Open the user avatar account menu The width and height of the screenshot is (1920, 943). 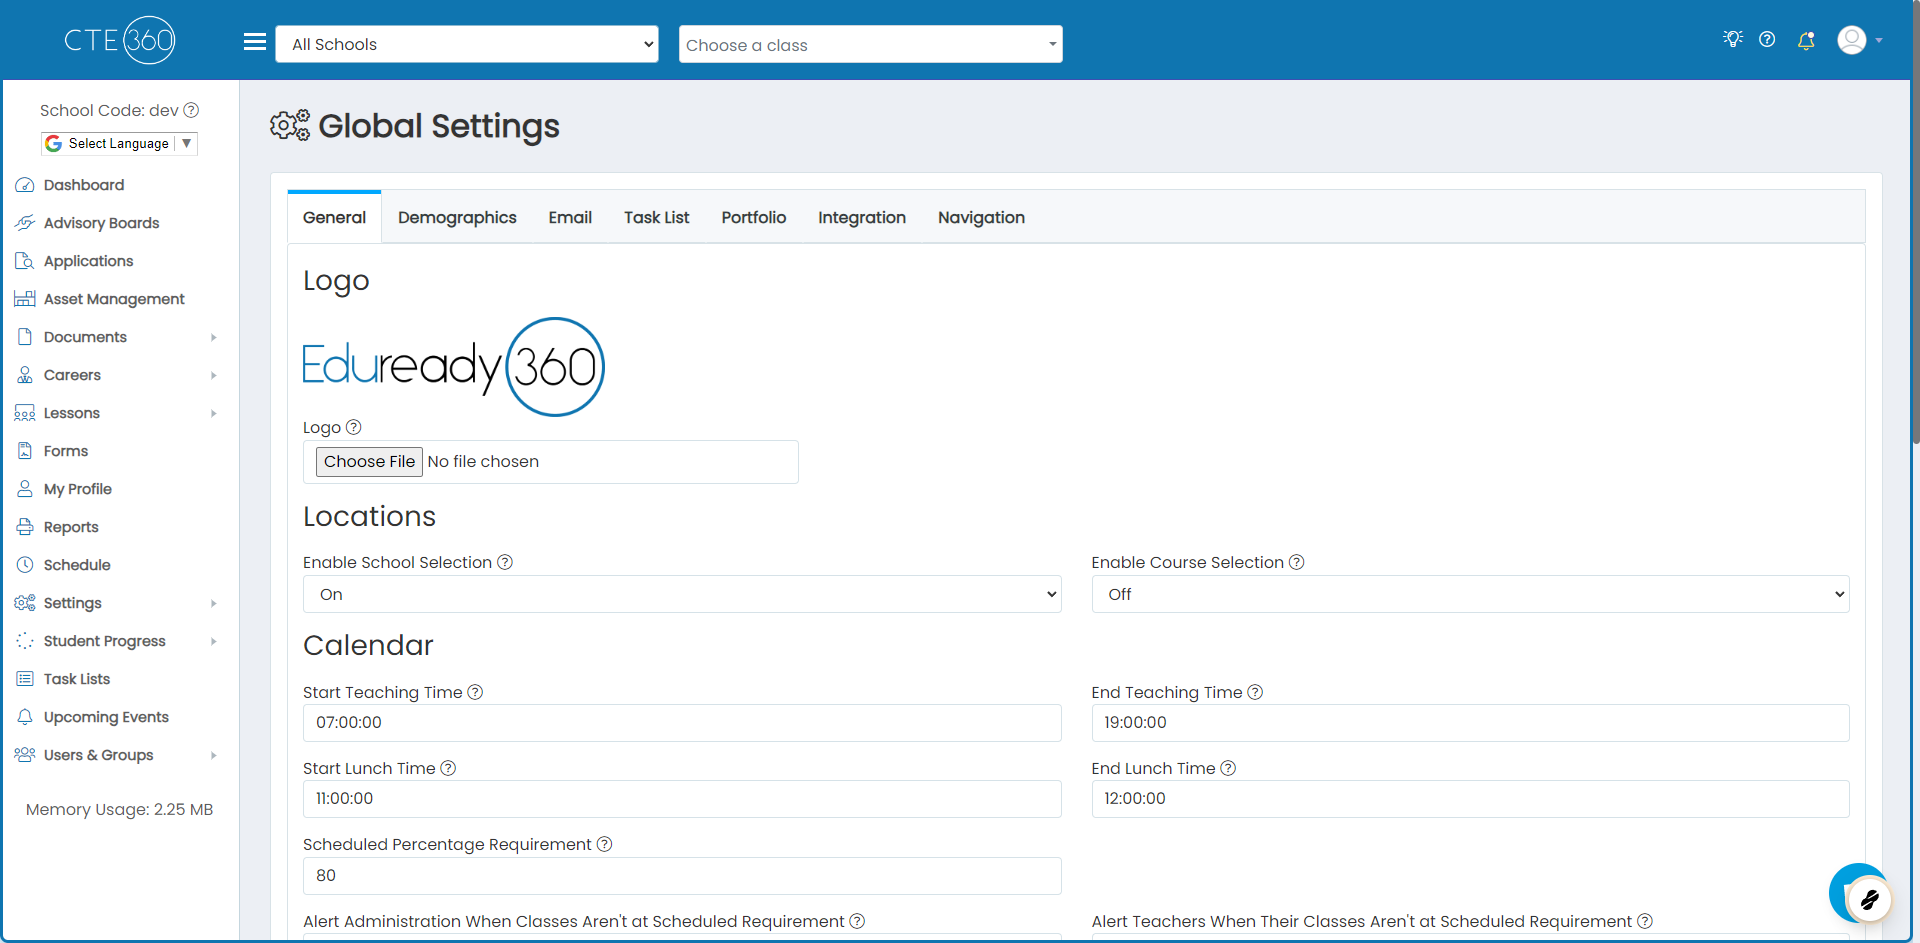click(x=1859, y=40)
